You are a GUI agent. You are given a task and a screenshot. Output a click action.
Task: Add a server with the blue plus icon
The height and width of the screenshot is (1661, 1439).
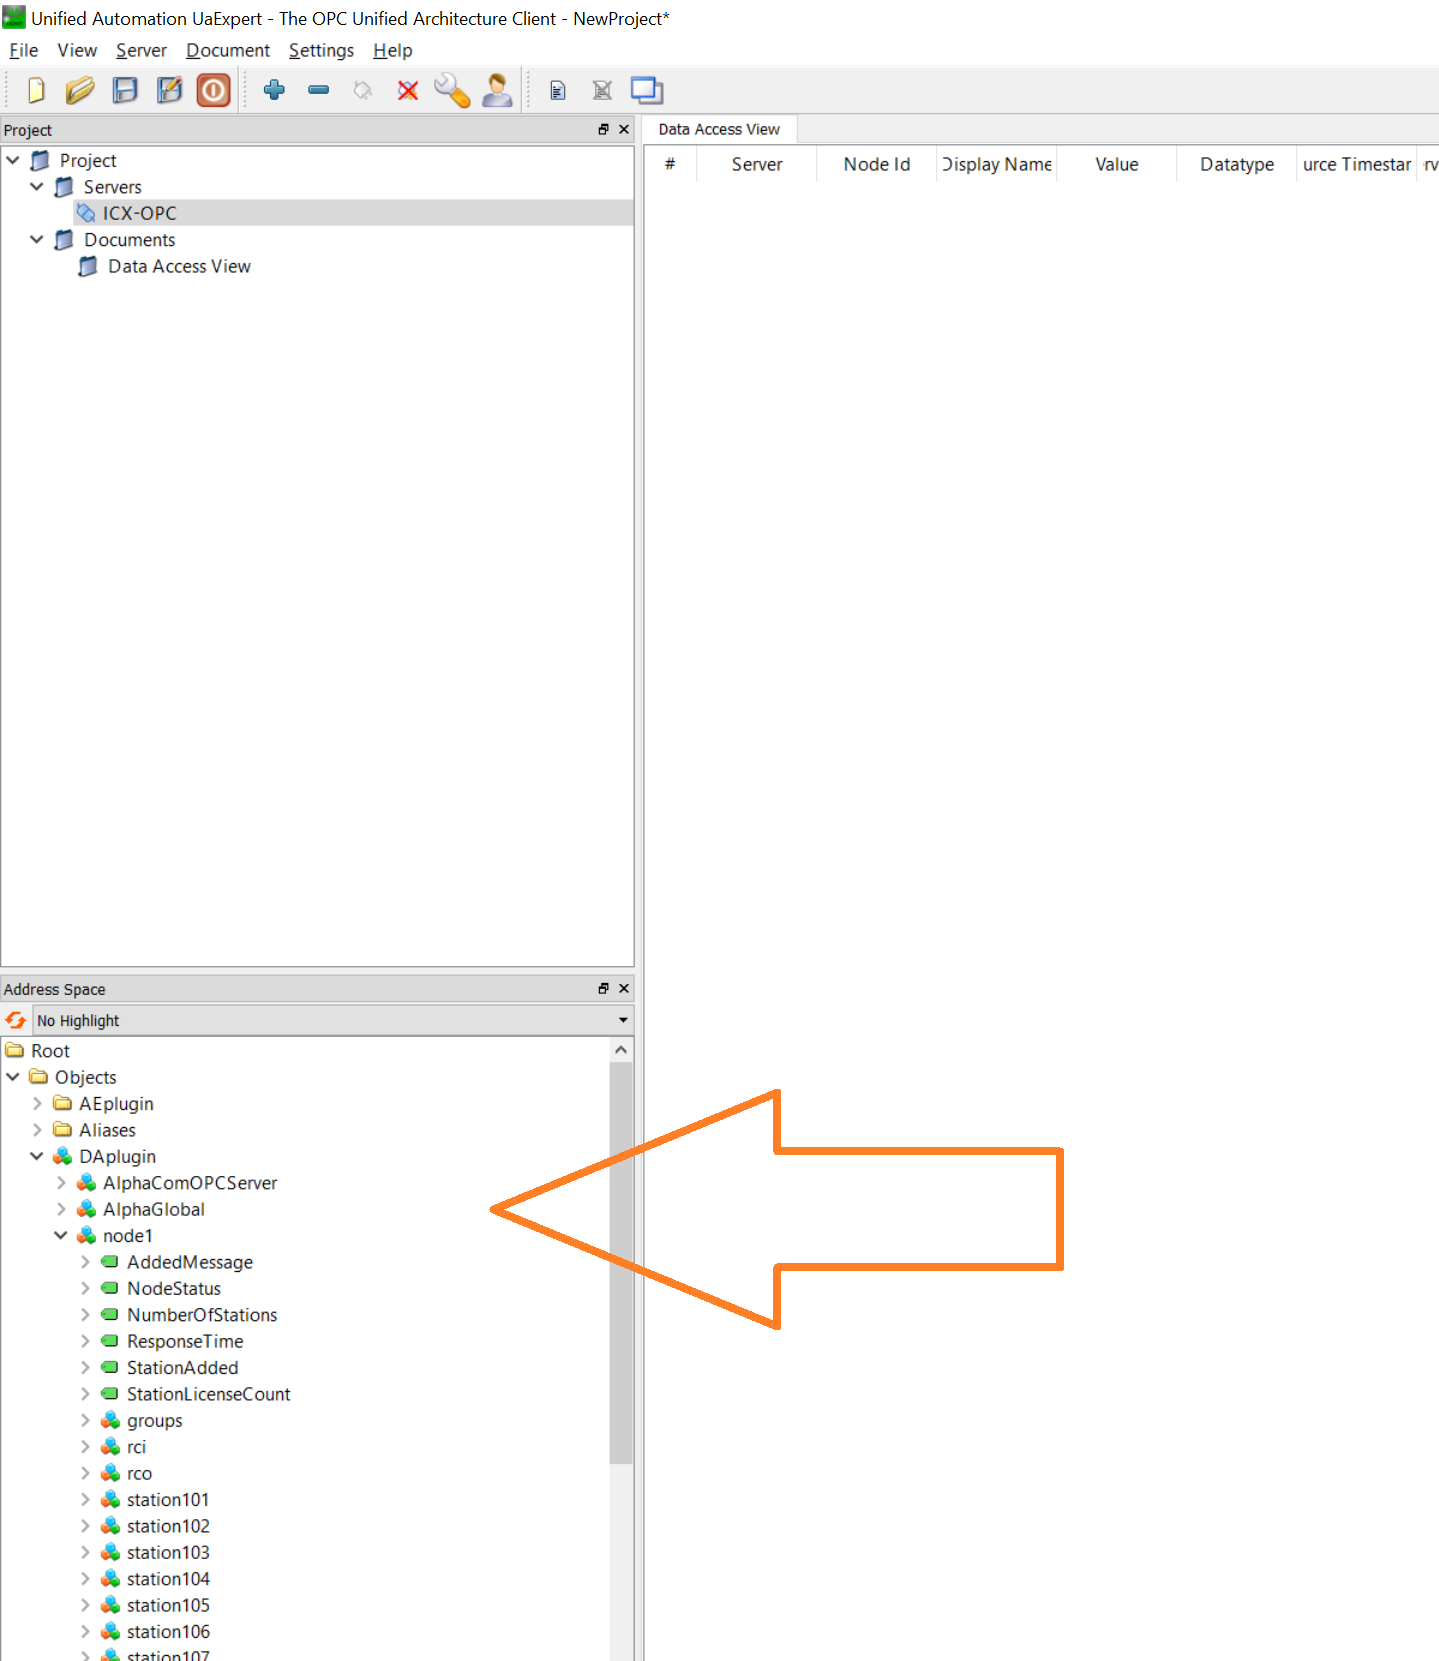274,90
